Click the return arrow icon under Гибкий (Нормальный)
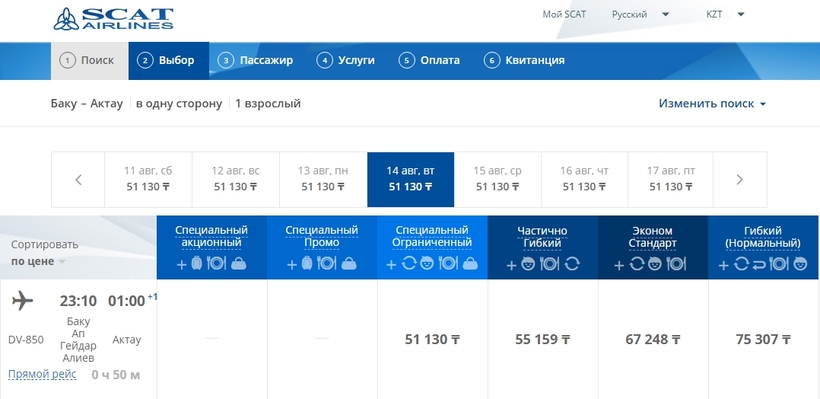 (759, 265)
